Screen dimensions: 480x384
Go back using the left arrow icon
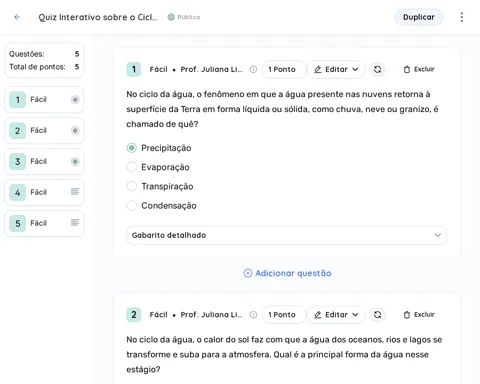[17, 17]
